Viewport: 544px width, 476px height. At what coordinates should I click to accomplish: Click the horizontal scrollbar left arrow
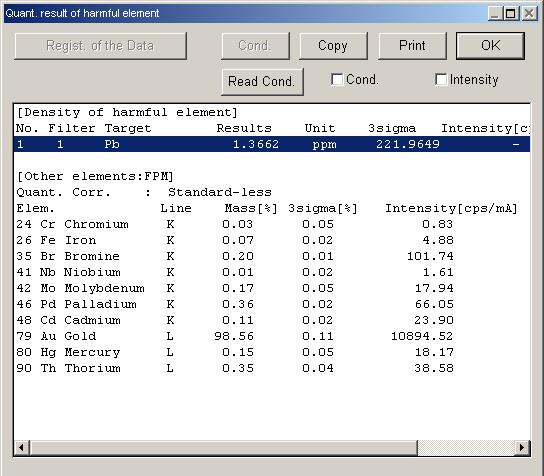(x=22, y=448)
